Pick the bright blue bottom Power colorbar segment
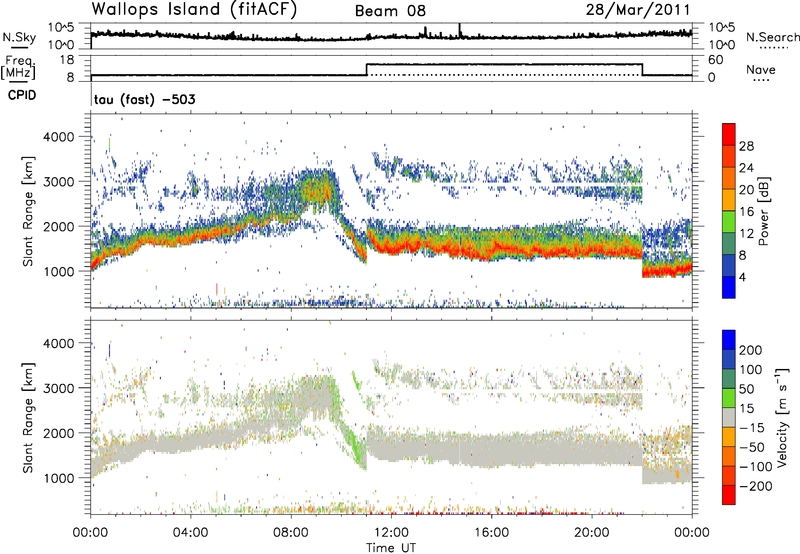Screen dimensions: 800x554 (729, 287)
